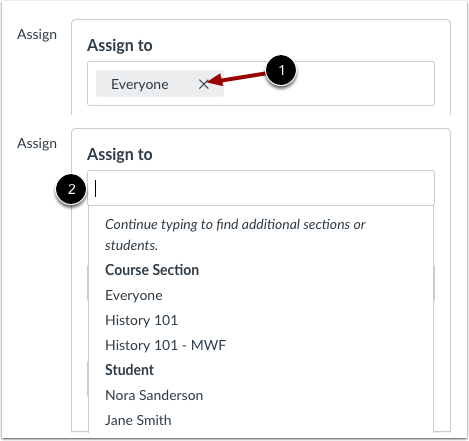Click the black numbered badge 1
The height and width of the screenshot is (441, 469).
pos(281,71)
